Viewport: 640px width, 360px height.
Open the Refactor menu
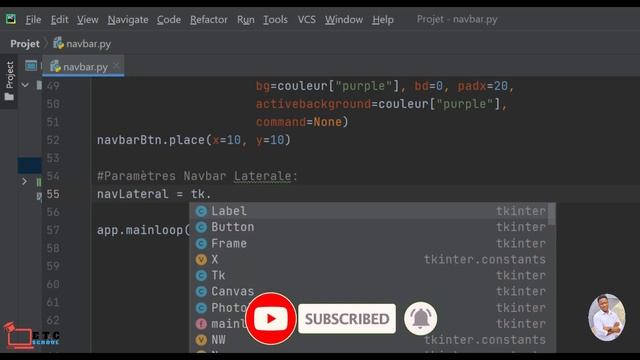[209, 20]
